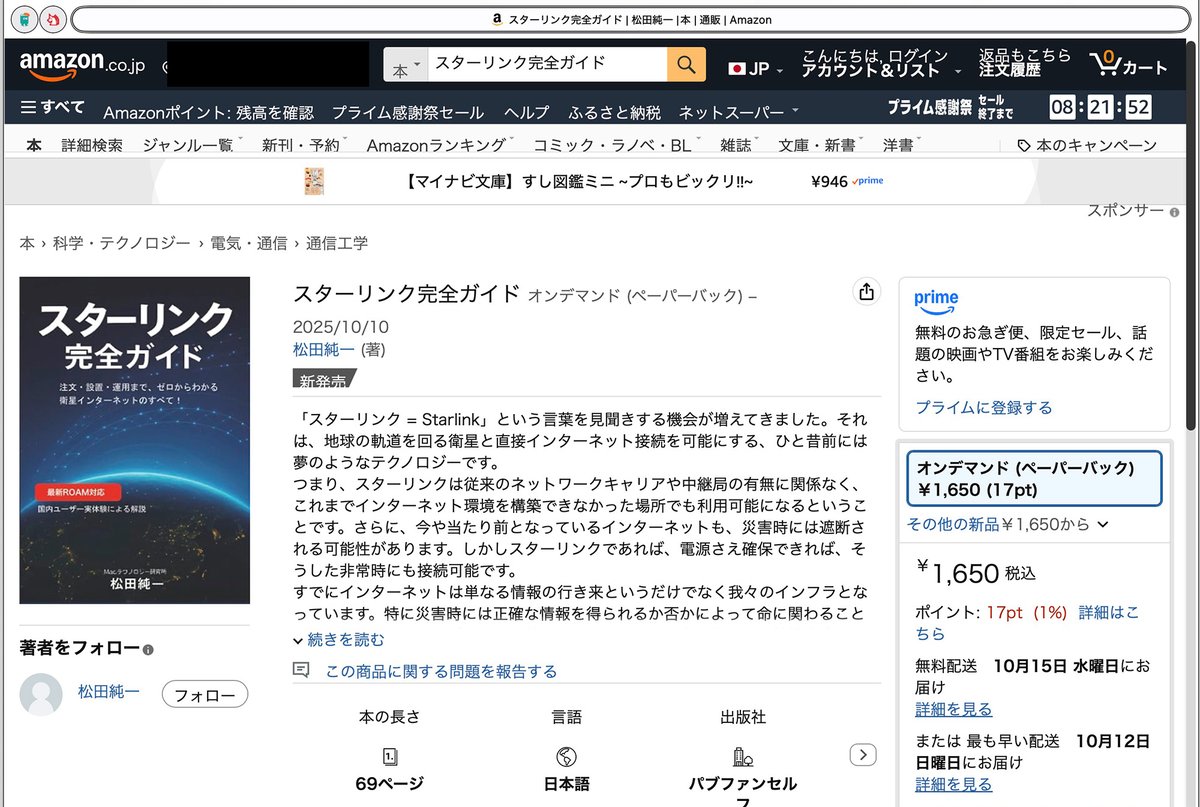1200x807 pixels.
Task: Click the info icon next to 著者をフォロー
Action: [148, 649]
